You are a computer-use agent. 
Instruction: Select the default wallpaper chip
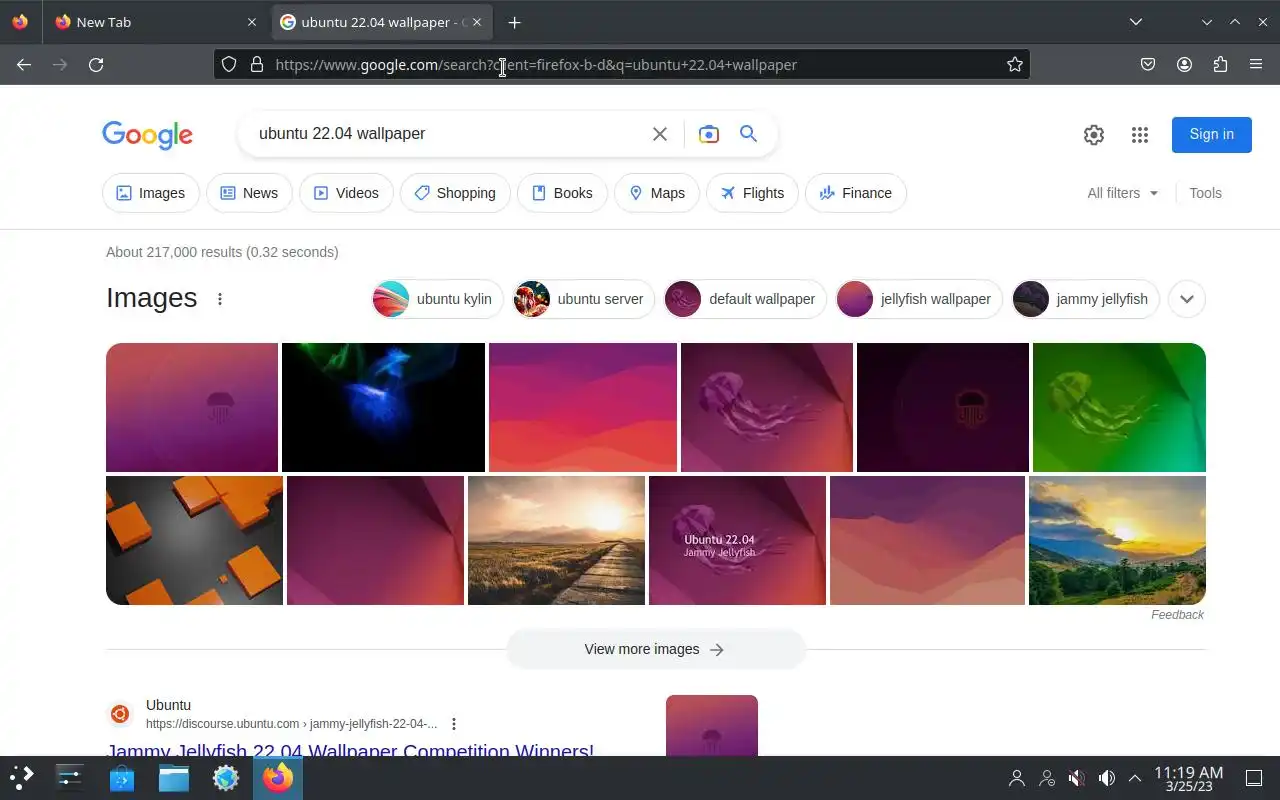click(745, 299)
